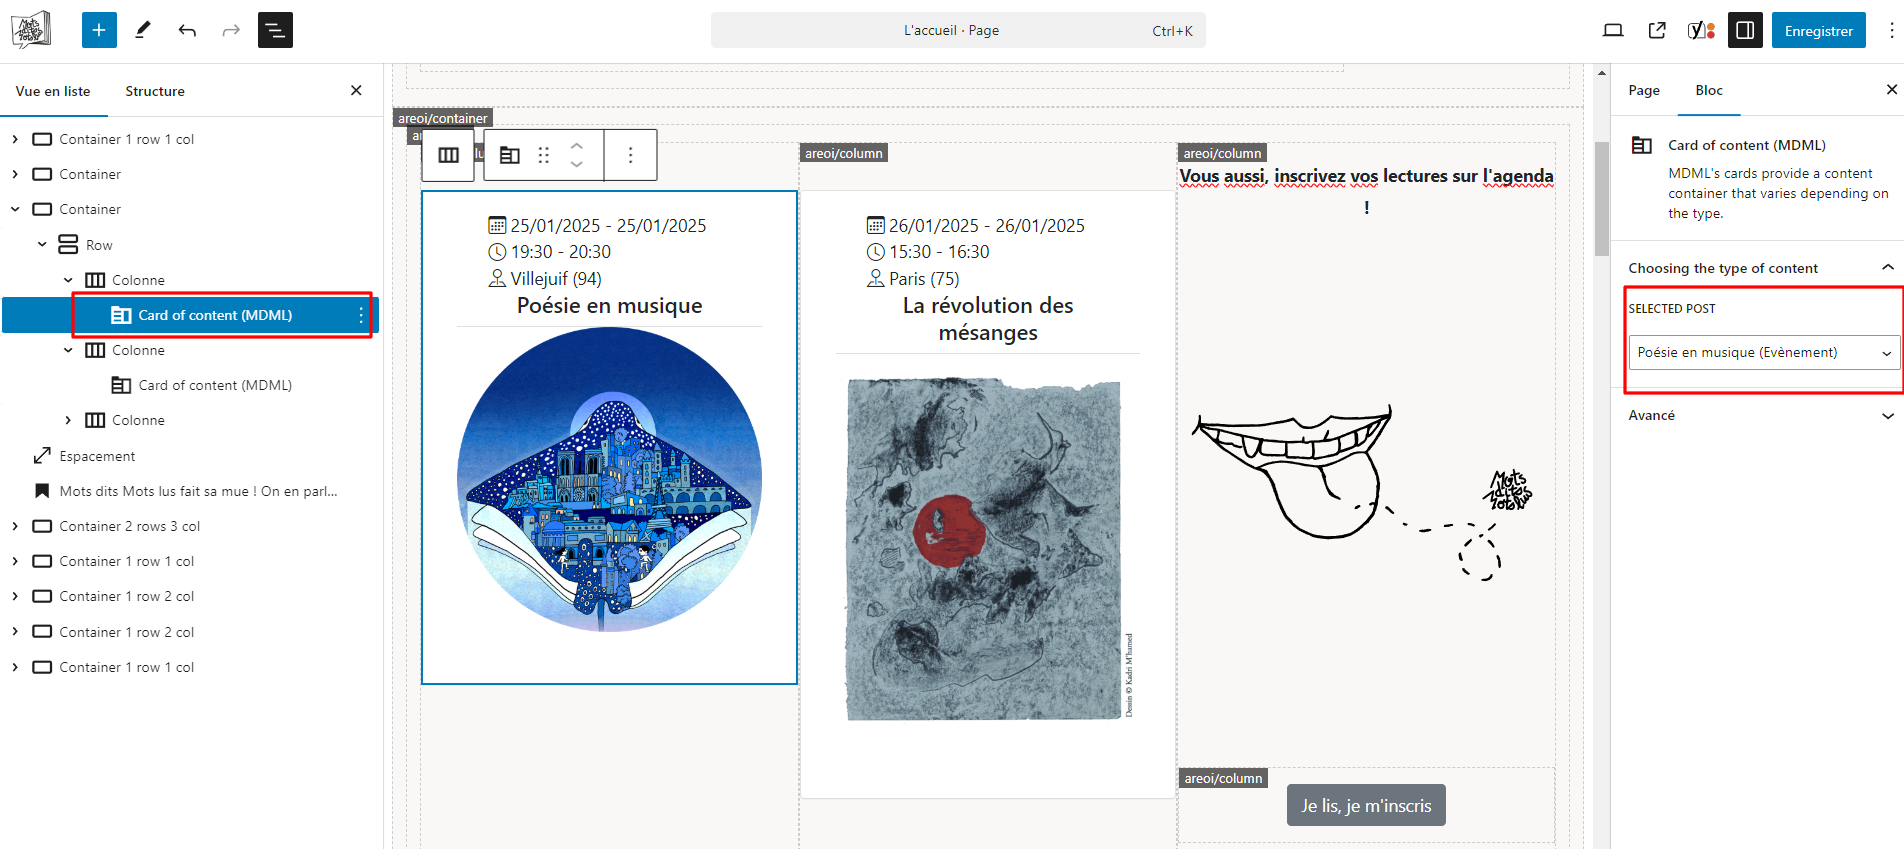The height and width of the screenshot is (849, 1904).
Task: Click the blue block inserter plus button
Action: [x=99, y=30]
